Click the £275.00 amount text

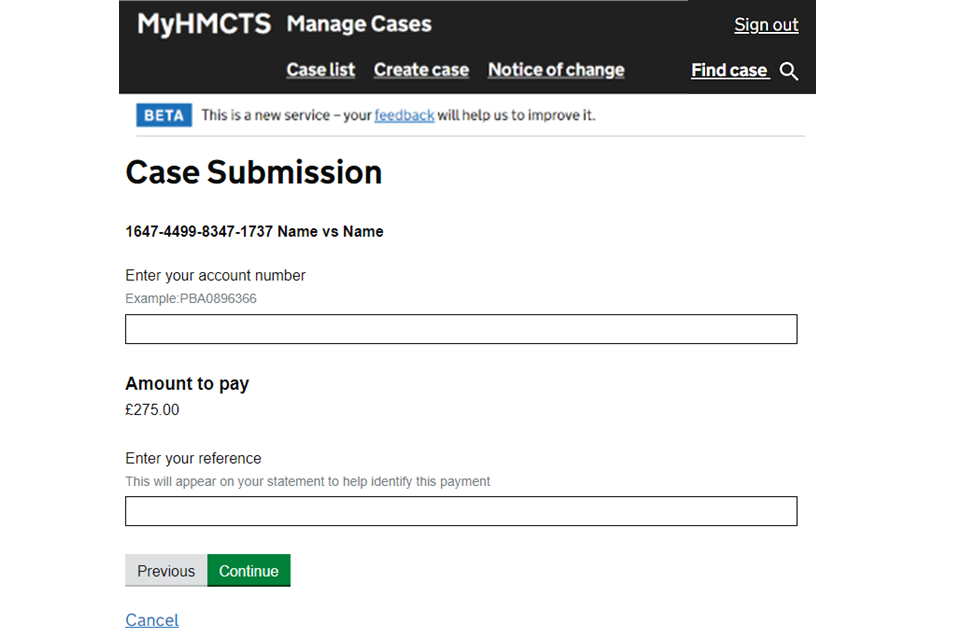[152, 409]
